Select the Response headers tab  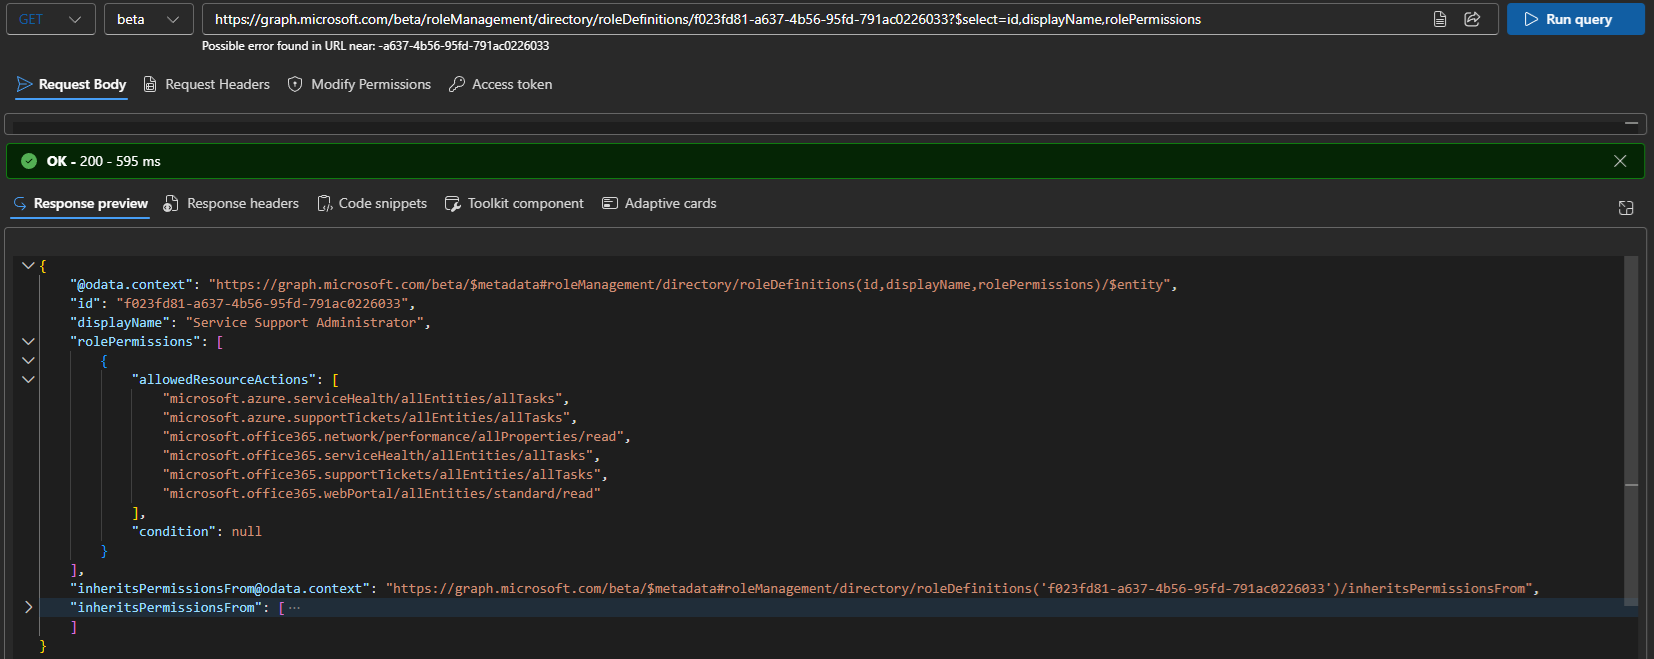click(232, 204)
